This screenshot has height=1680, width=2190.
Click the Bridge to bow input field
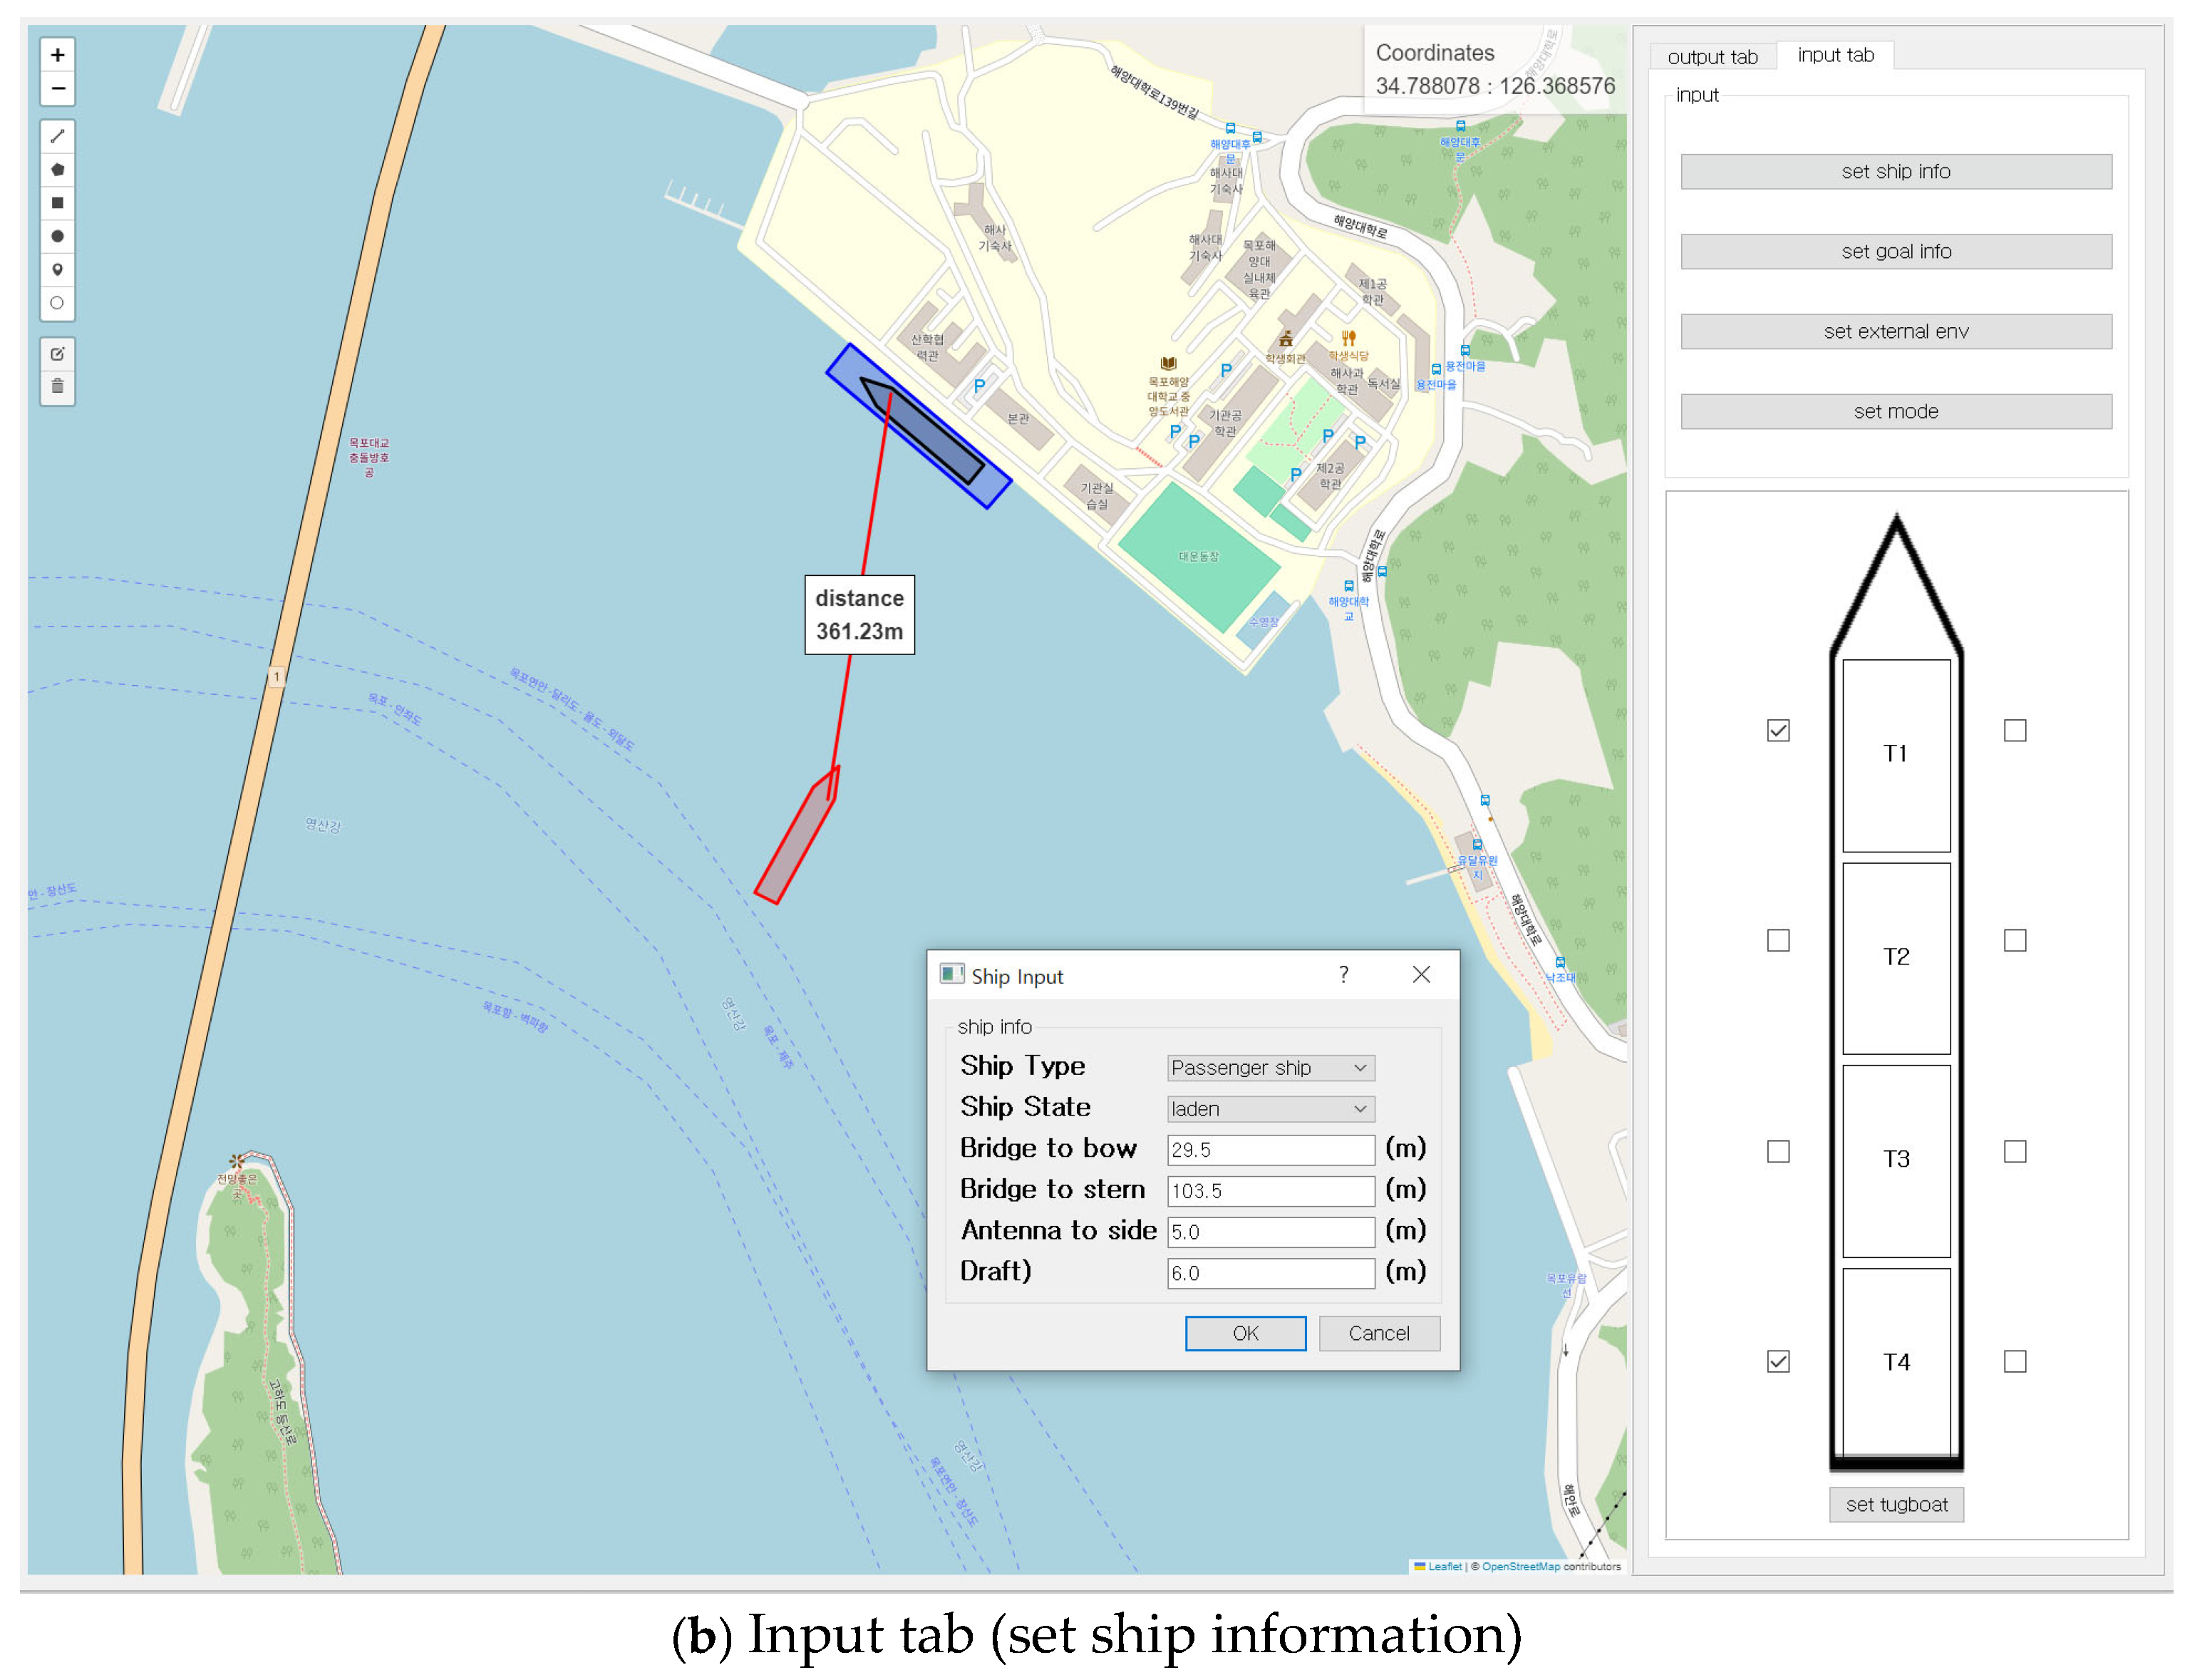[1270, 1150]
